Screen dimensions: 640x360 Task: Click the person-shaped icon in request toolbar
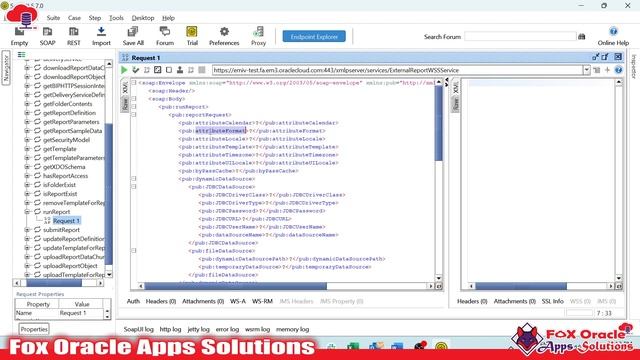(180, 70)
